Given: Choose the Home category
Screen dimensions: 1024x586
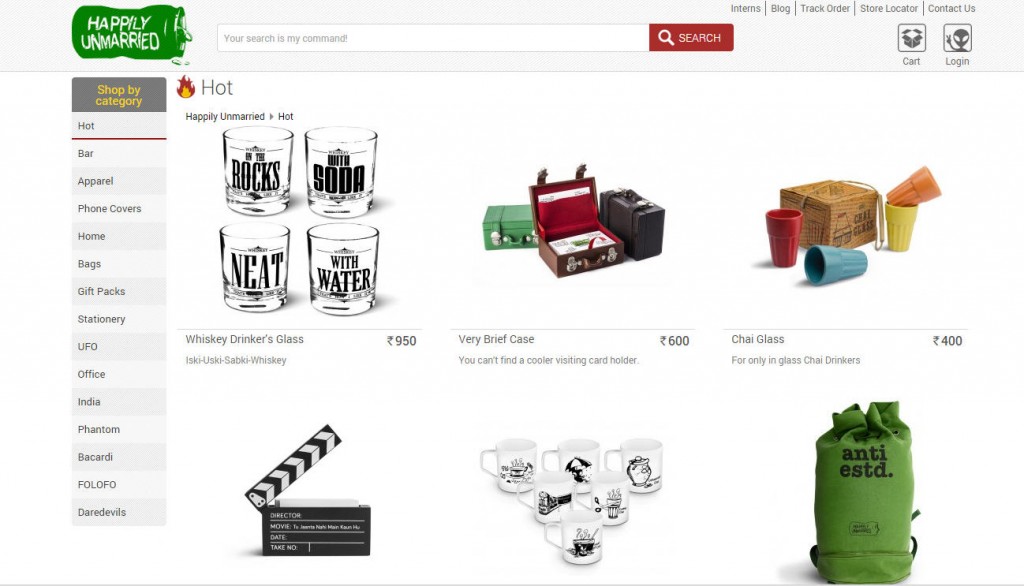Looking at the screenshot, I should [x=119, y=236].
